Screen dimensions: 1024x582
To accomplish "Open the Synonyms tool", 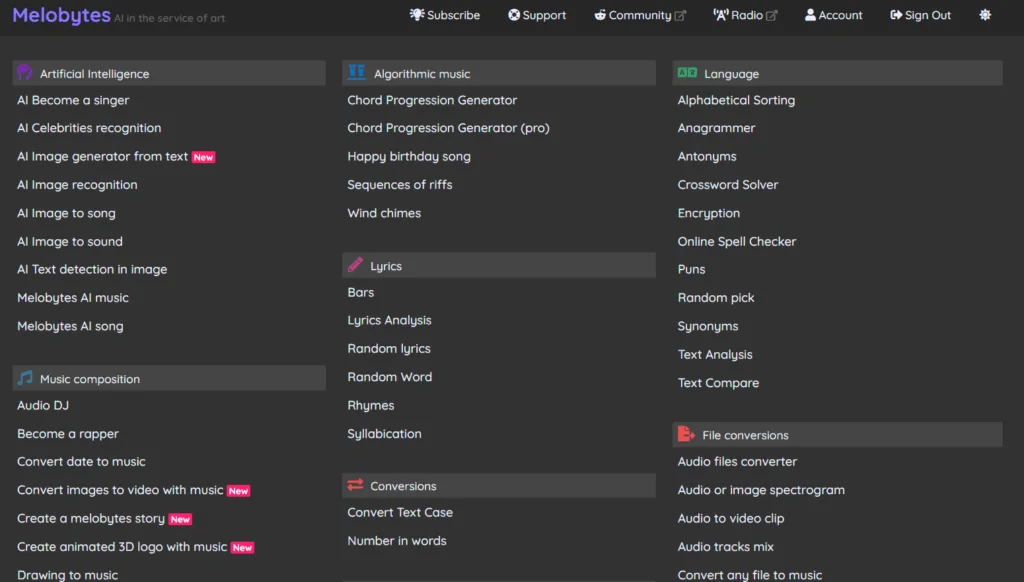I will coord(708,326).
